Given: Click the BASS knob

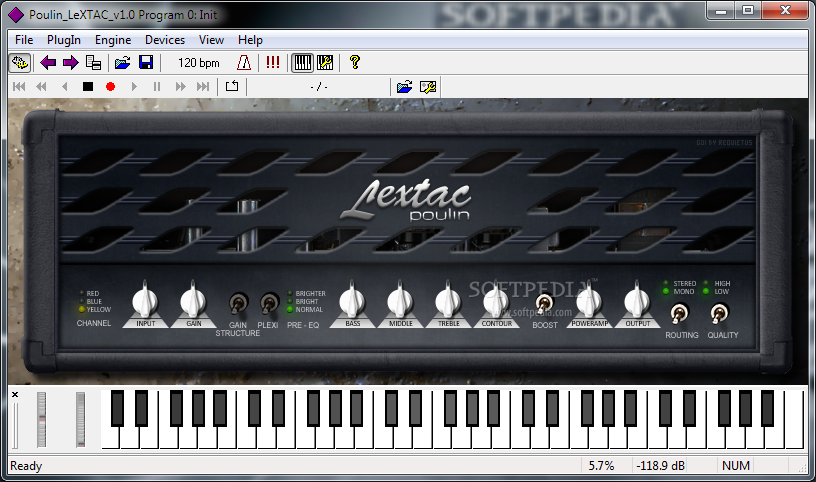Looking at the screenshot, I should (x=352, y=299).
